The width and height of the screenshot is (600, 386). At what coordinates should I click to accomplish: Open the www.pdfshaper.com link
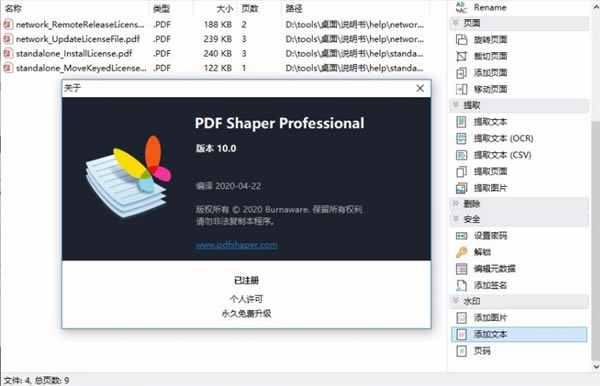pos(236,245)
